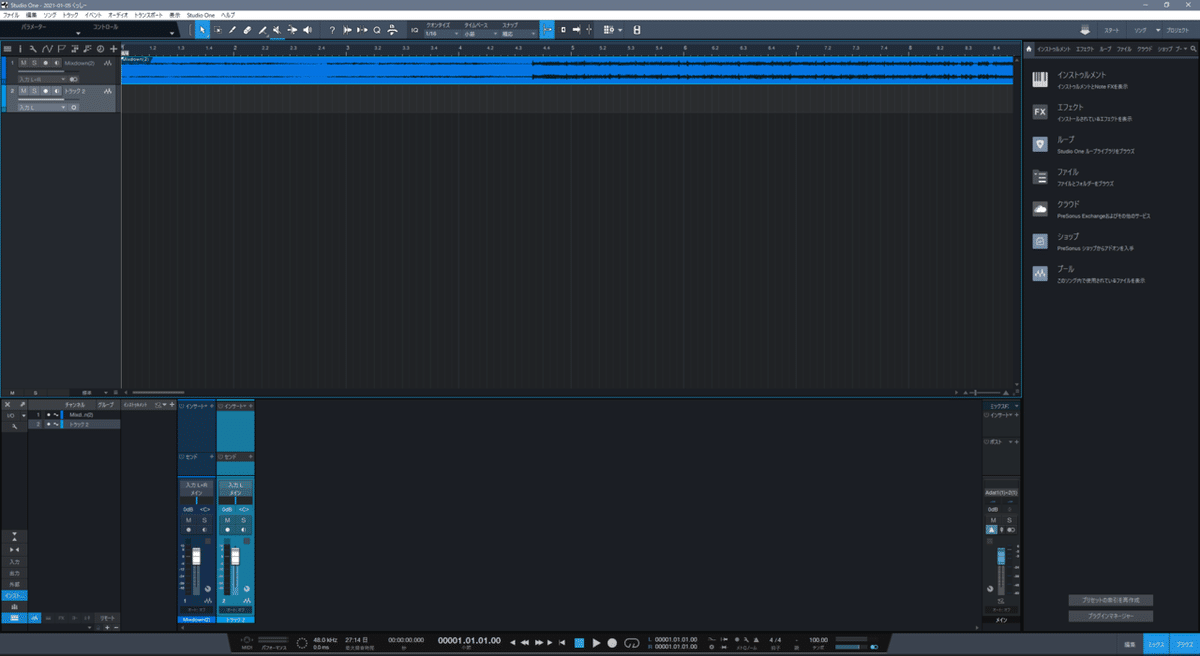Mute track 2 in arrangement
Image resolution: width=1200 pixels, height=656 pixels.
coord(23,91)
